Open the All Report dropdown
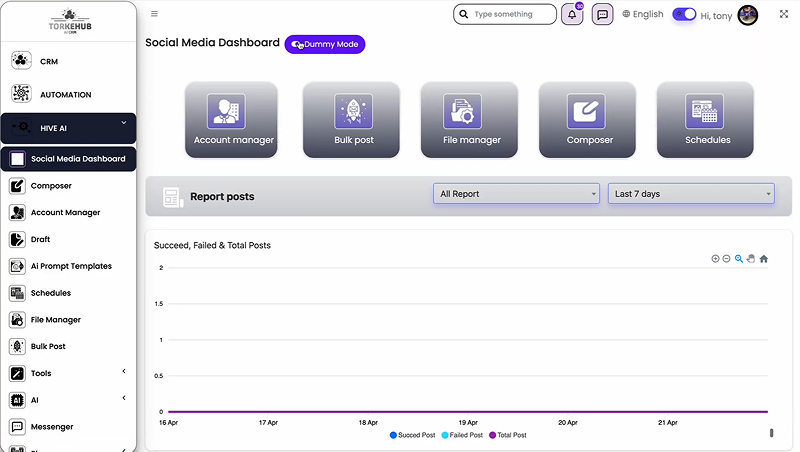The height and width of the screenshot is (452, 800). click(516, 194)
